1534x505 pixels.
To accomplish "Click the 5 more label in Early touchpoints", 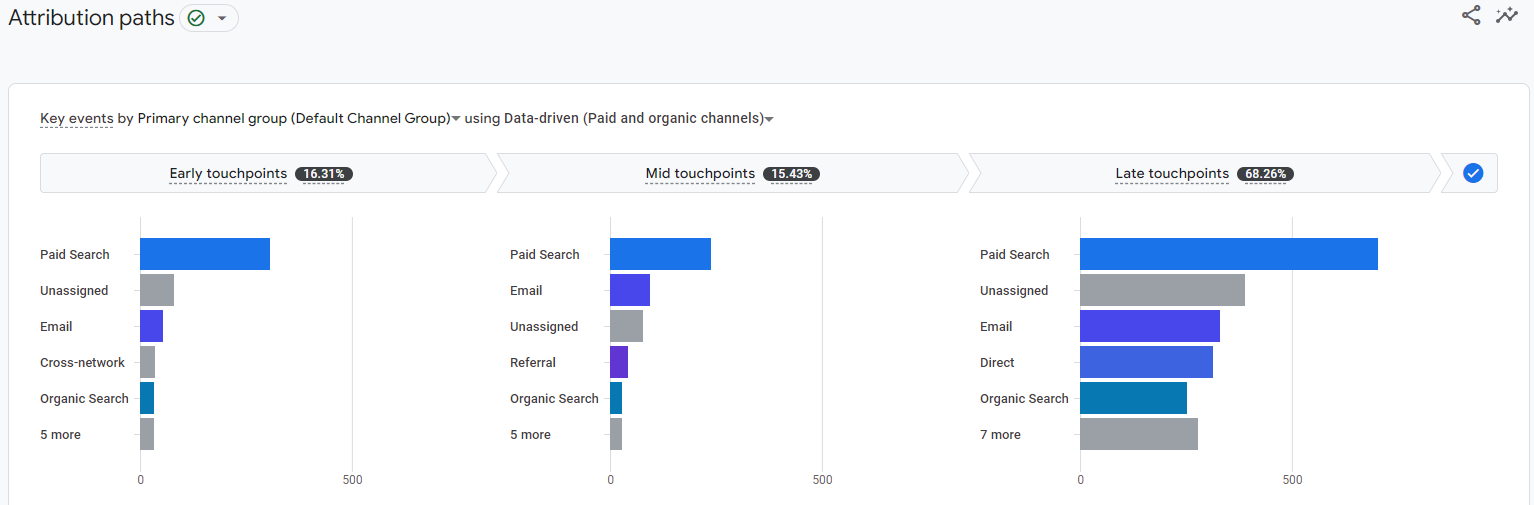I will click(x=60, y=435).
